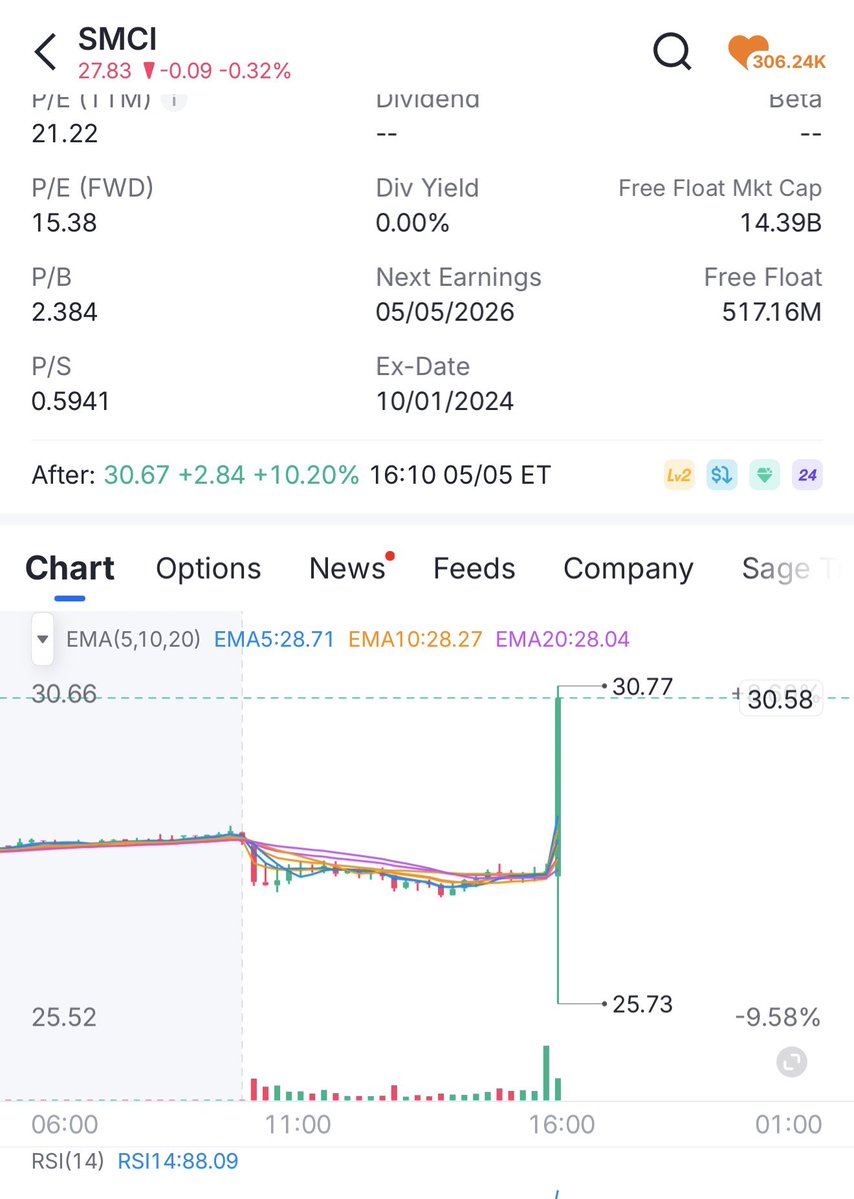Tap the green diamond badge
This screenshot has height=1199, width=854.
tap(765, 475)
